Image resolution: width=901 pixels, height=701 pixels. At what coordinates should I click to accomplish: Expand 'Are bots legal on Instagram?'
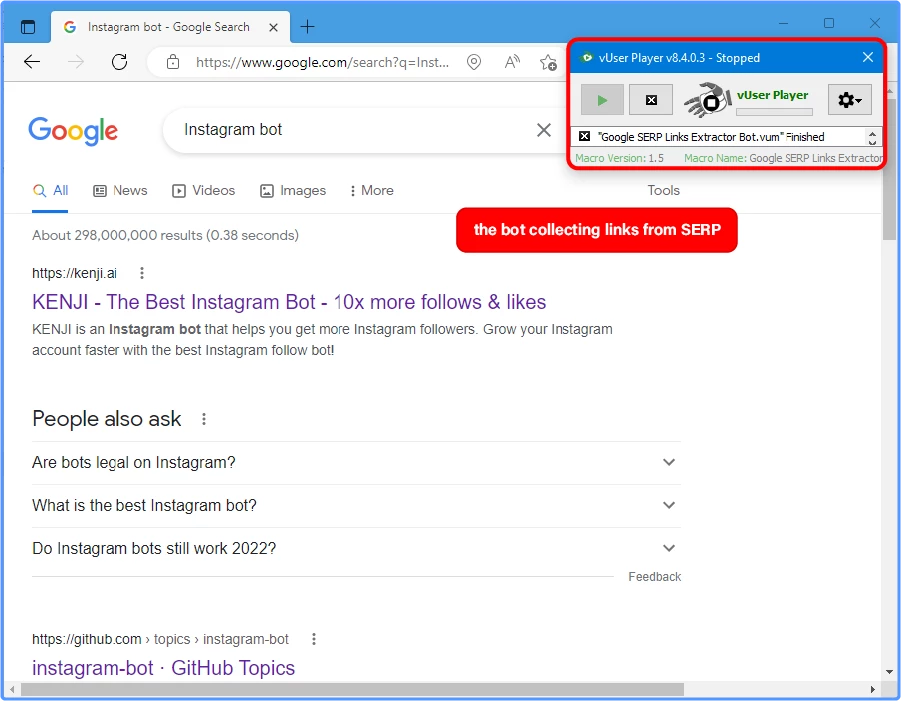tap(356, 463)
